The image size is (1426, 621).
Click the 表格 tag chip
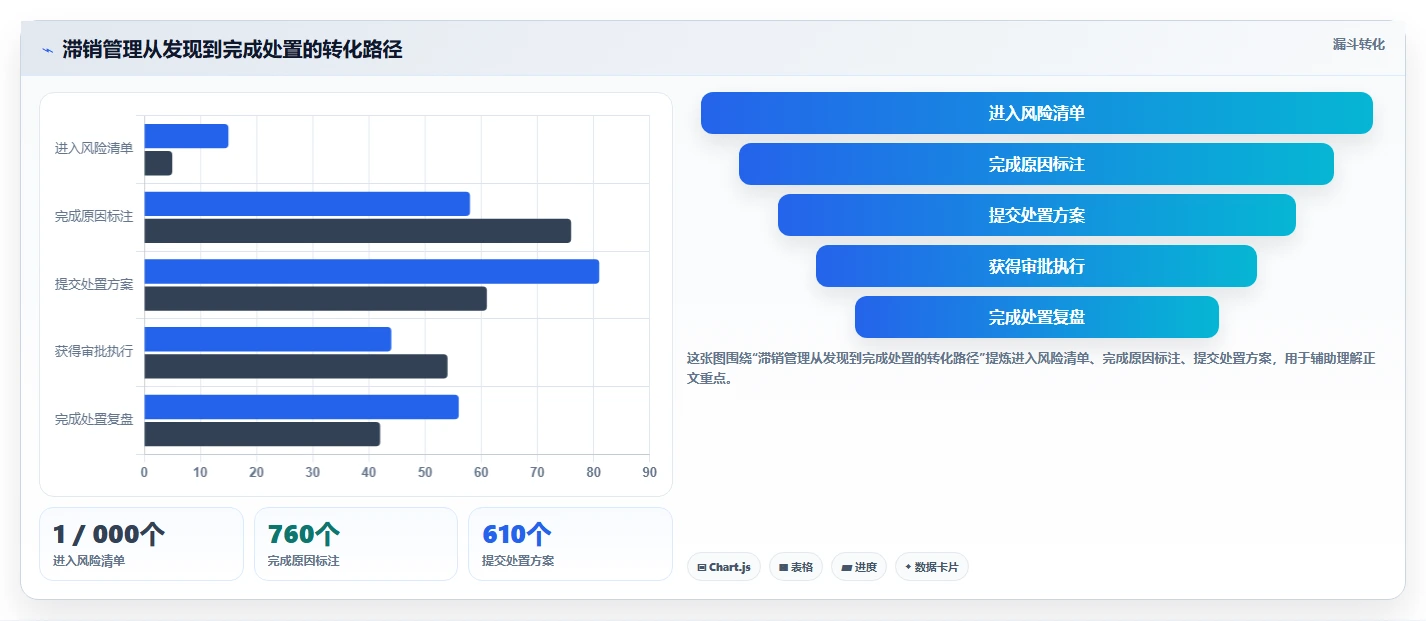(796, 567)
